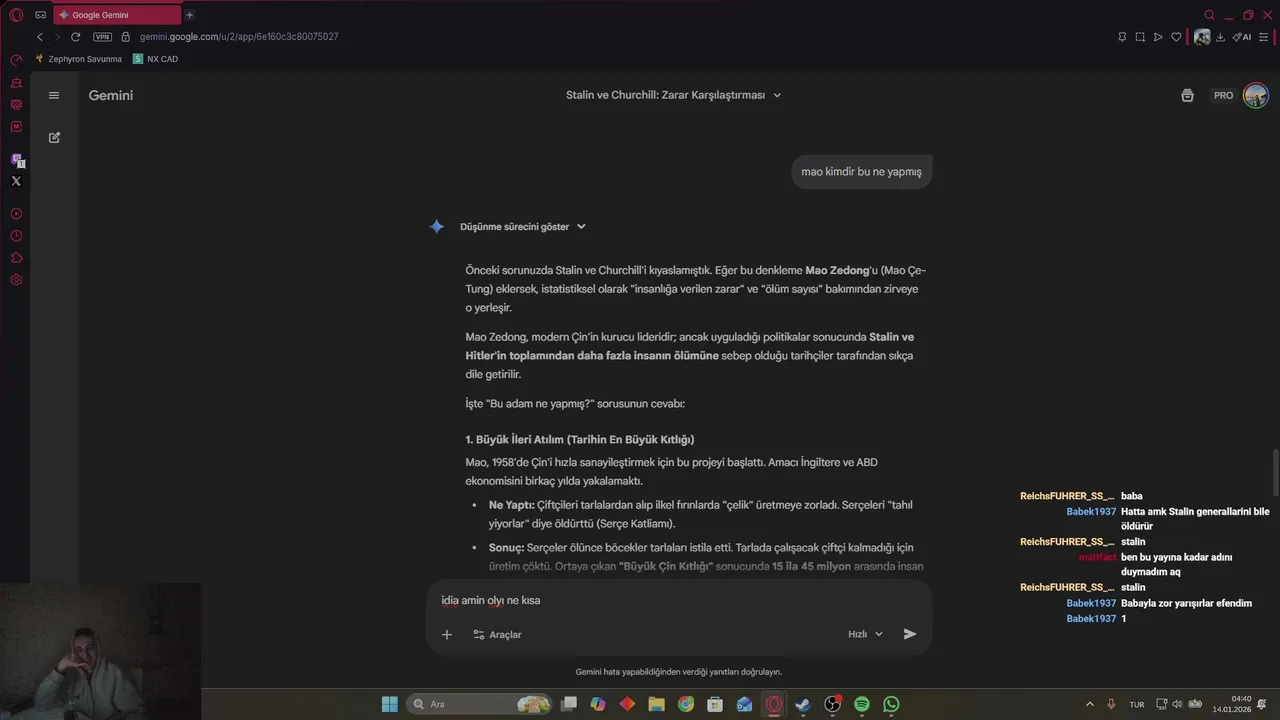Show hidden system tray icons chevron
The image size is (1280, 720).
coord(1090,704)
